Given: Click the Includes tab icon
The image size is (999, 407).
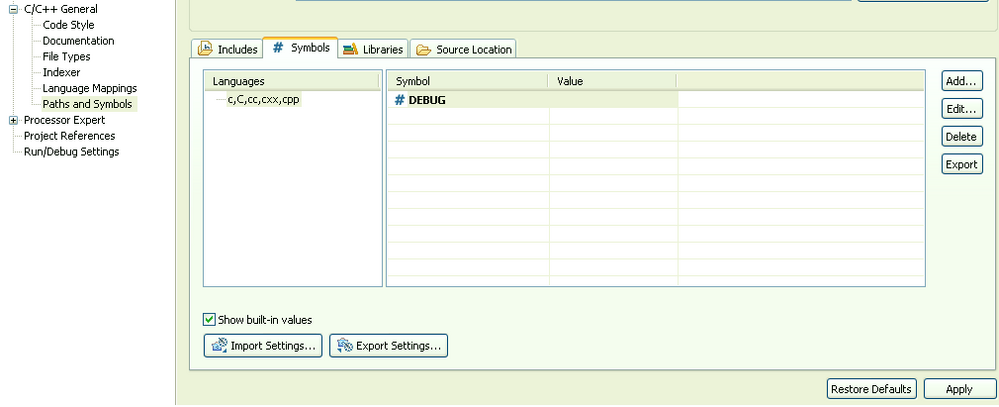Looking at the screenshot, I should (205, 49).
